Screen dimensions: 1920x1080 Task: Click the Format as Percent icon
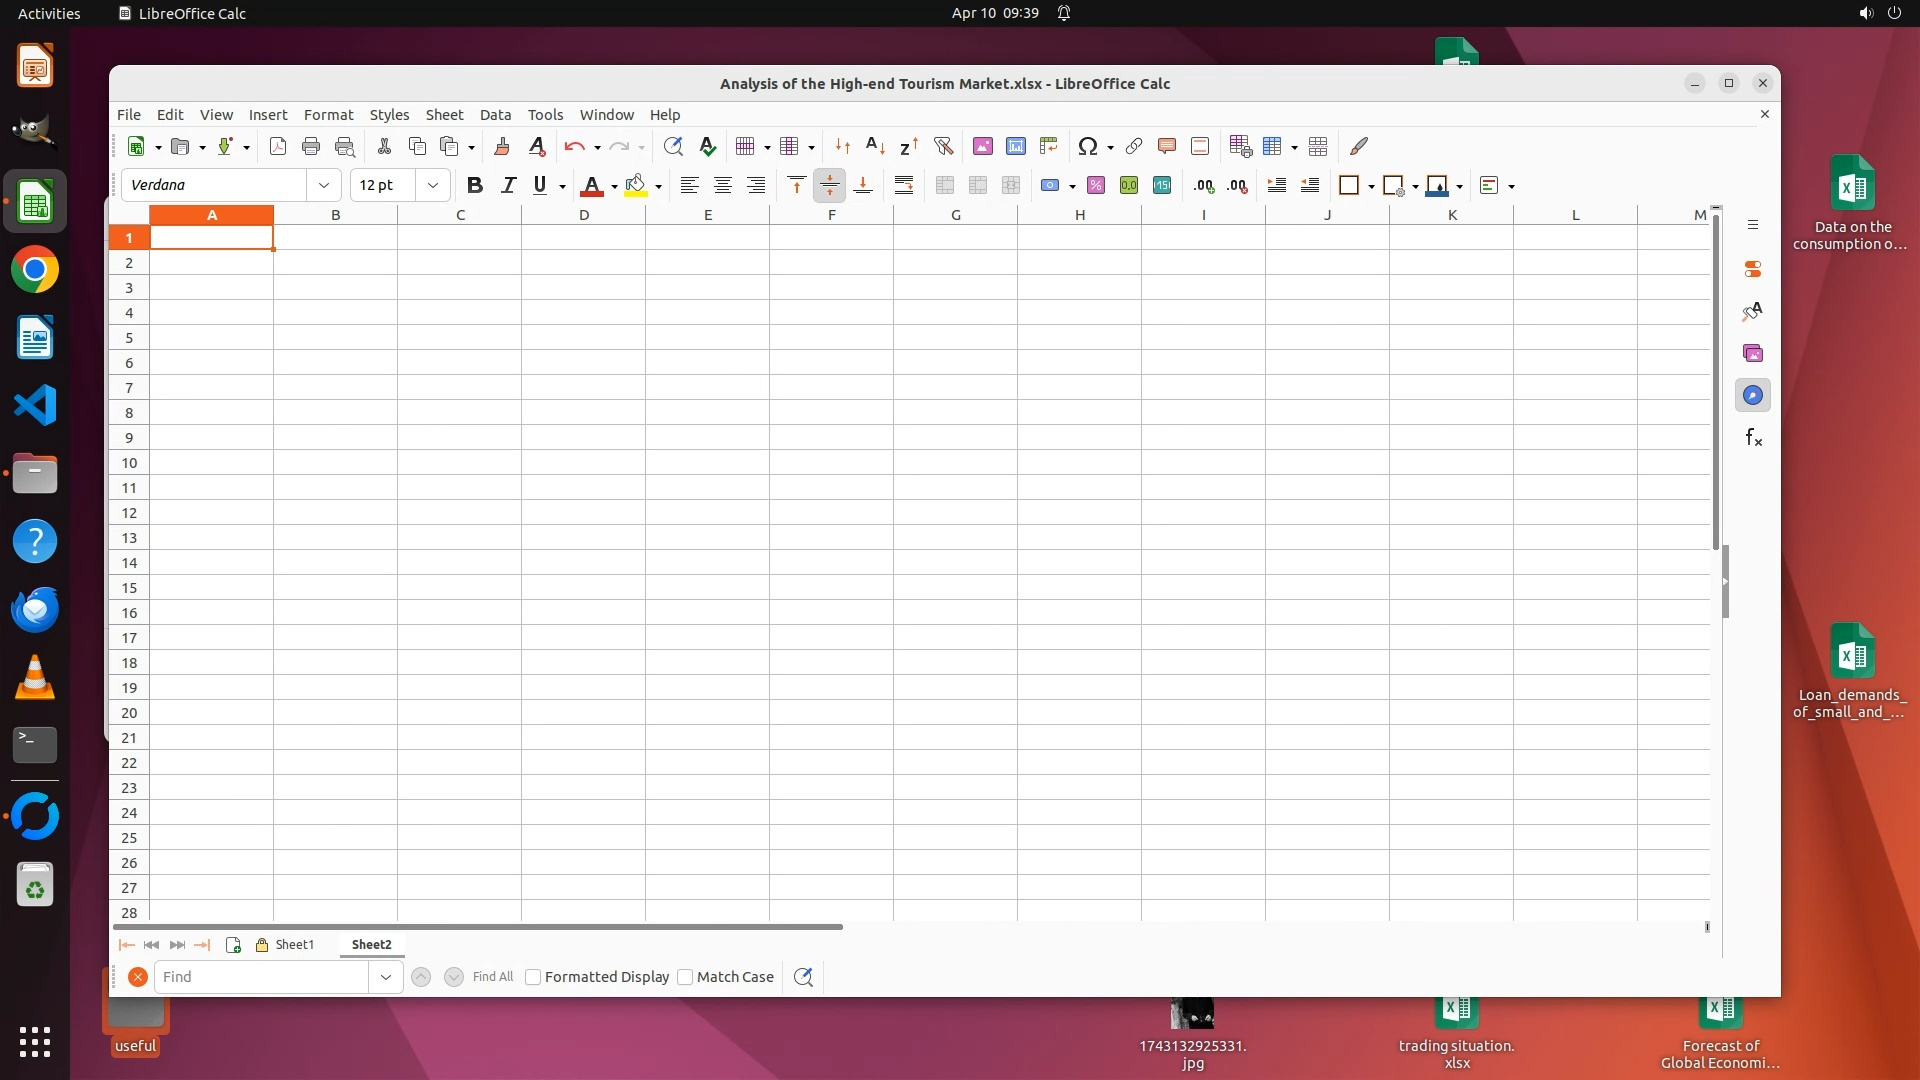point(1096,185)
